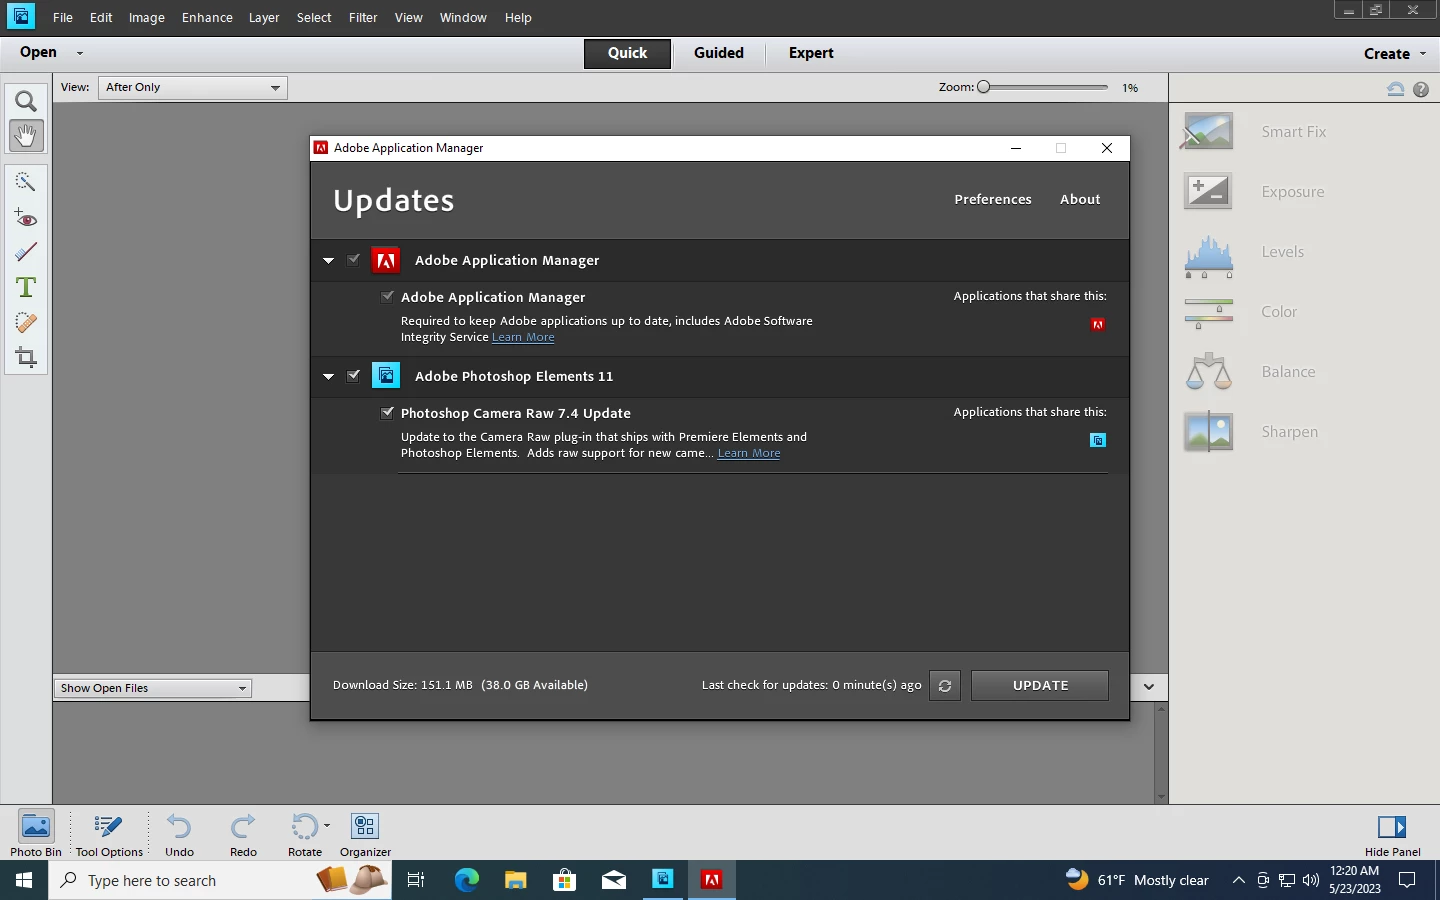
Task: Select the Crop tool
Action: (26, 357)
